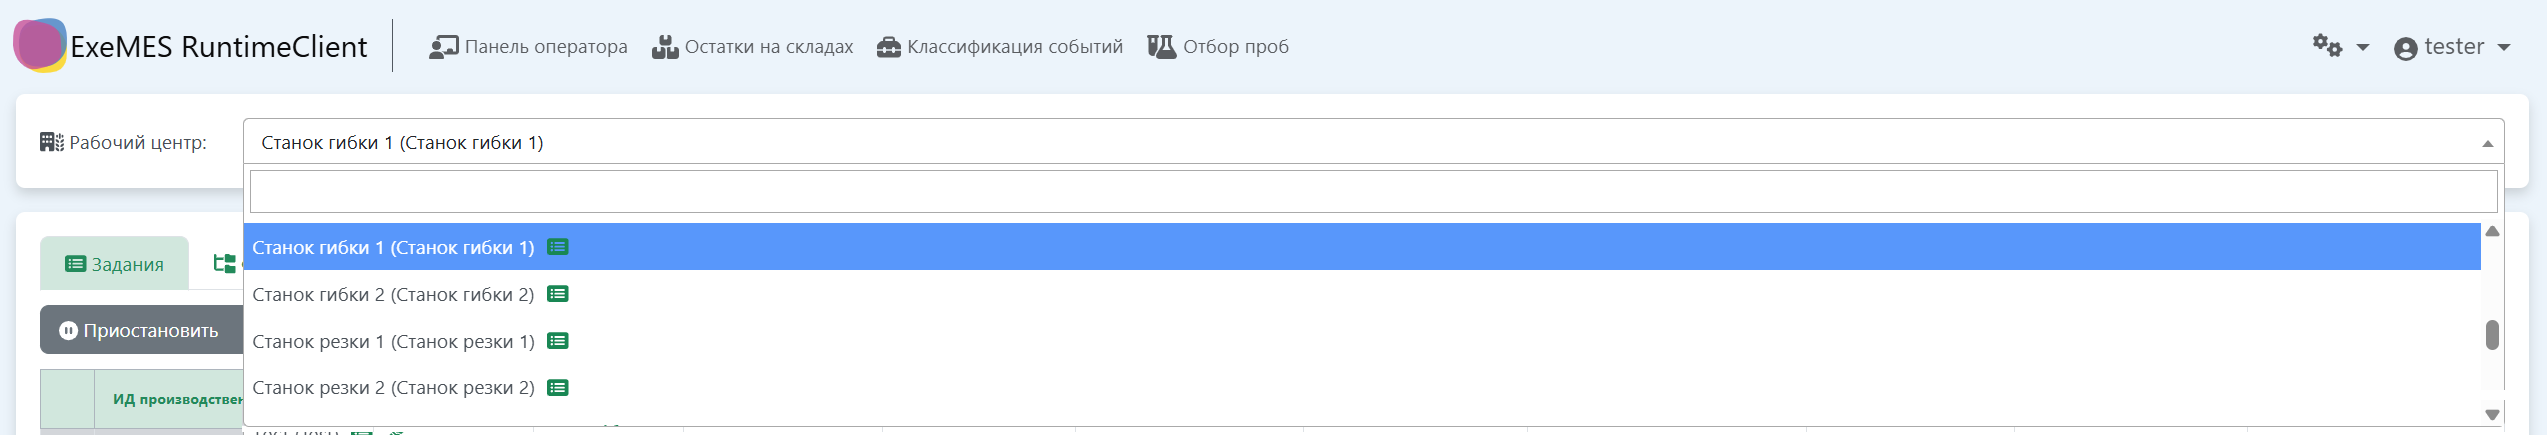Click the green list icon beside Станок резки 2
Viewport: 2547px width, 435px height.
pos(558,388)
